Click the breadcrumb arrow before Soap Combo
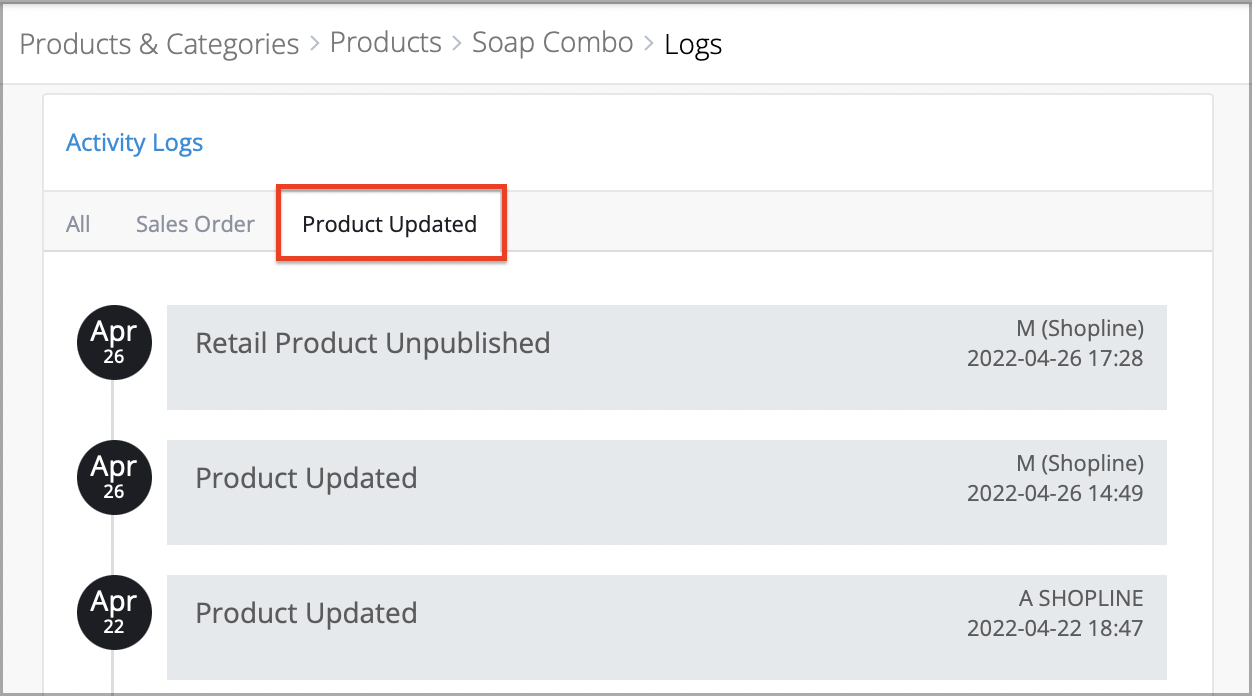This screenshot has height=696, width=1252. pos(457,44)
